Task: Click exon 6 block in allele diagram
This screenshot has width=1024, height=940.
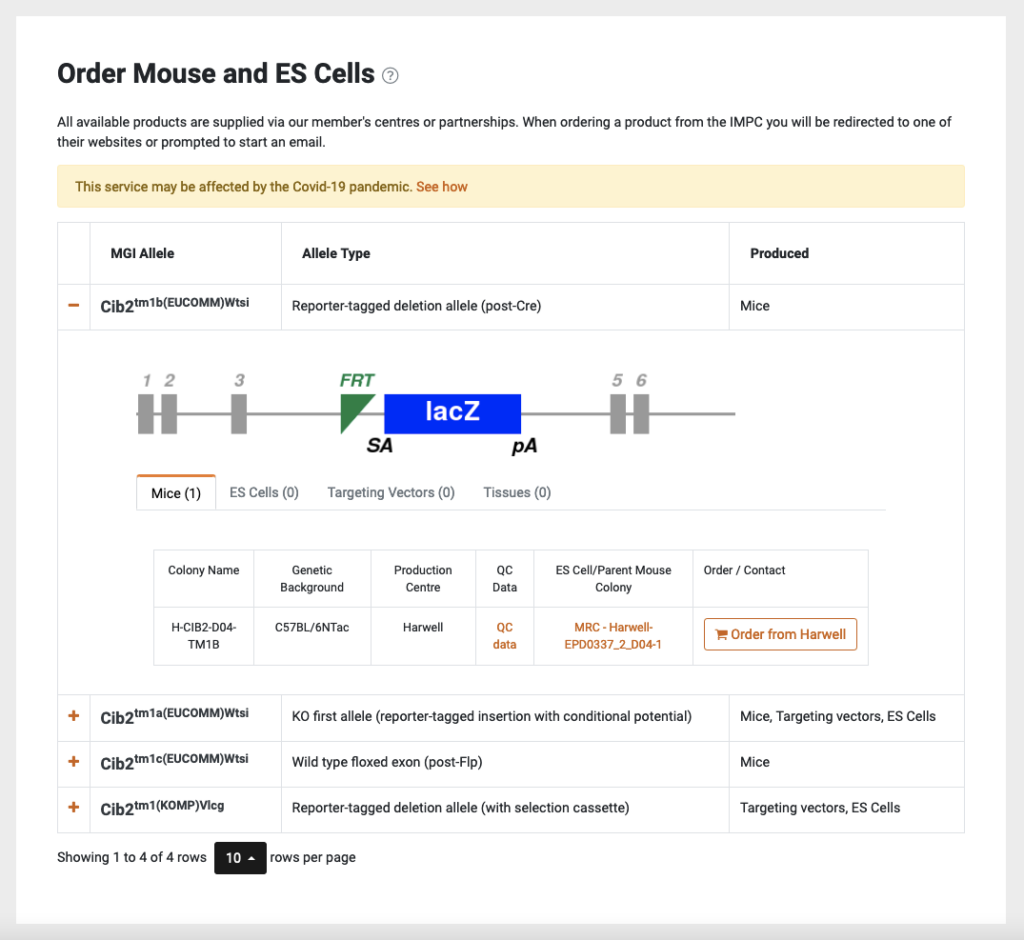Action: 641,413
